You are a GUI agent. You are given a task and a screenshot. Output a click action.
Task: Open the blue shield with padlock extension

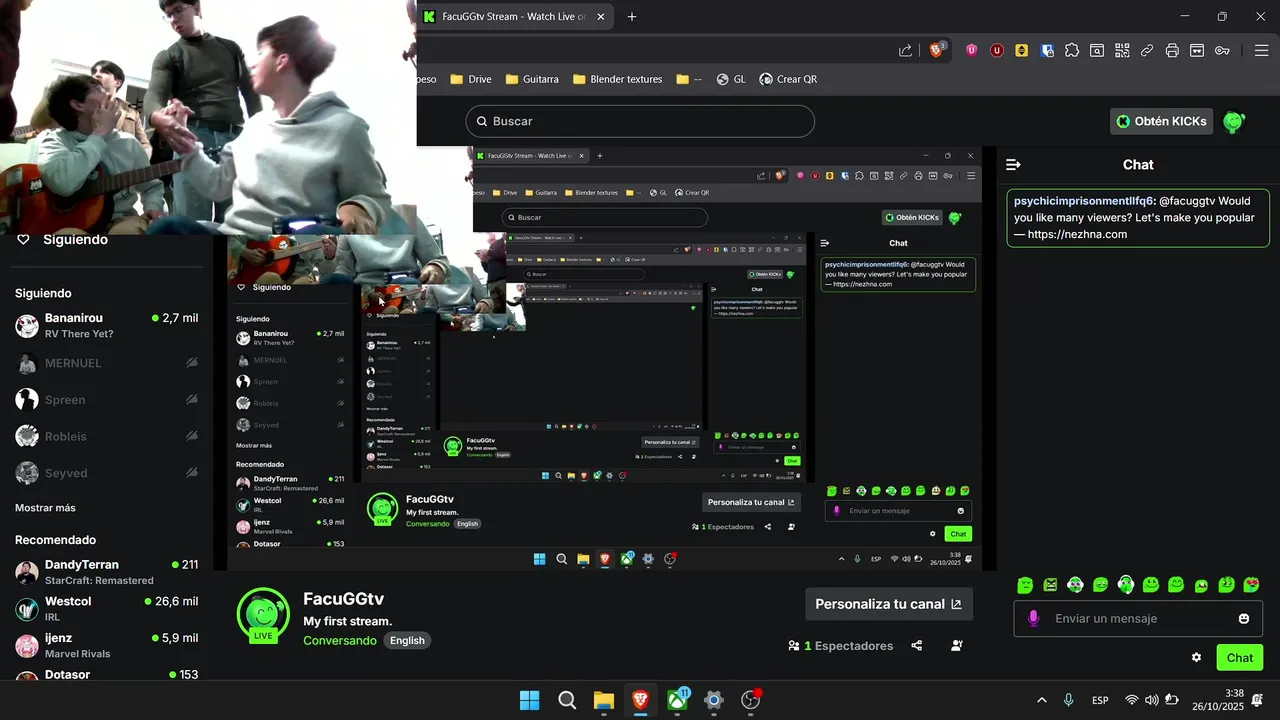click(x=1047, y=50)
